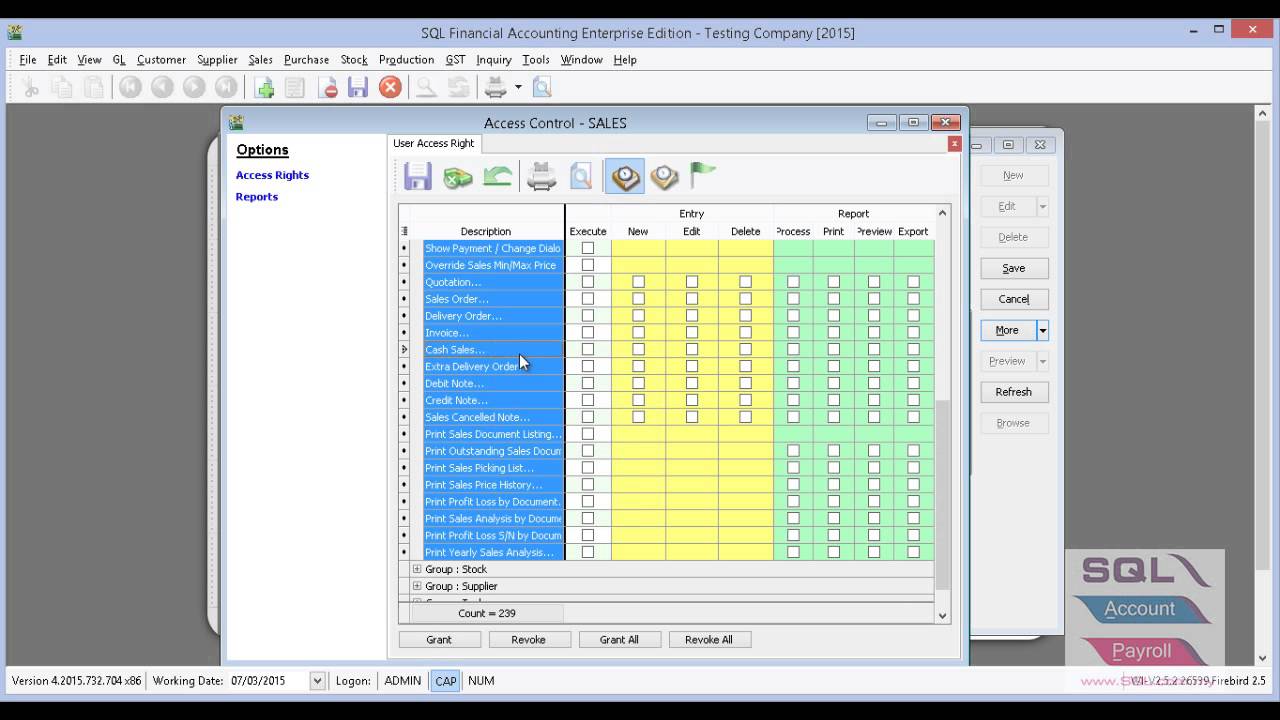The image size is (1280, 720).
Task: Expand the Group : Stock node
Action: [417, 569]
